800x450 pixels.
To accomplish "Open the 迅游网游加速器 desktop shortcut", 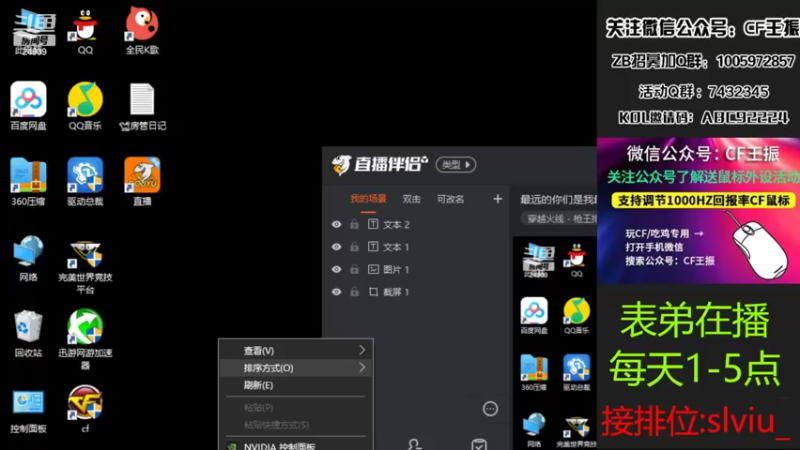I will click(x=85, y=340).
